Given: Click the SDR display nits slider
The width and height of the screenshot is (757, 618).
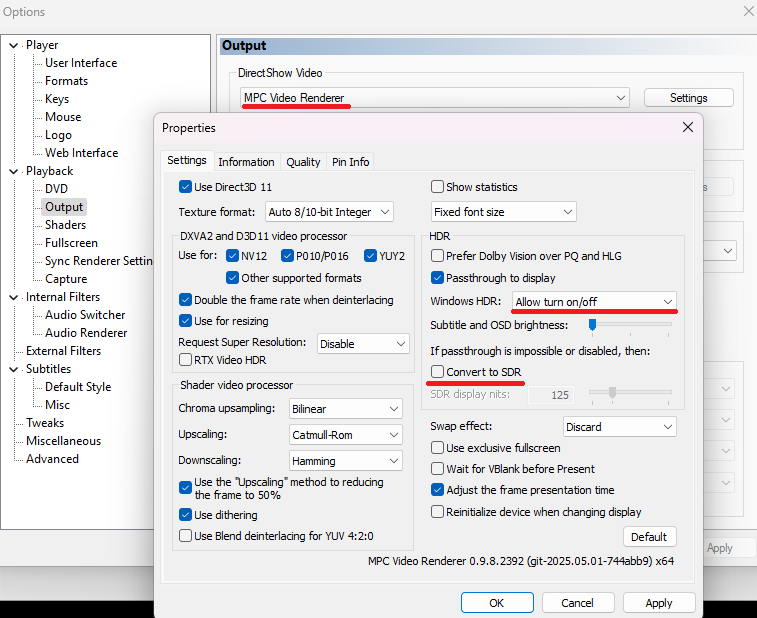Looking at the screenshot, I should [x=630, y=393].
